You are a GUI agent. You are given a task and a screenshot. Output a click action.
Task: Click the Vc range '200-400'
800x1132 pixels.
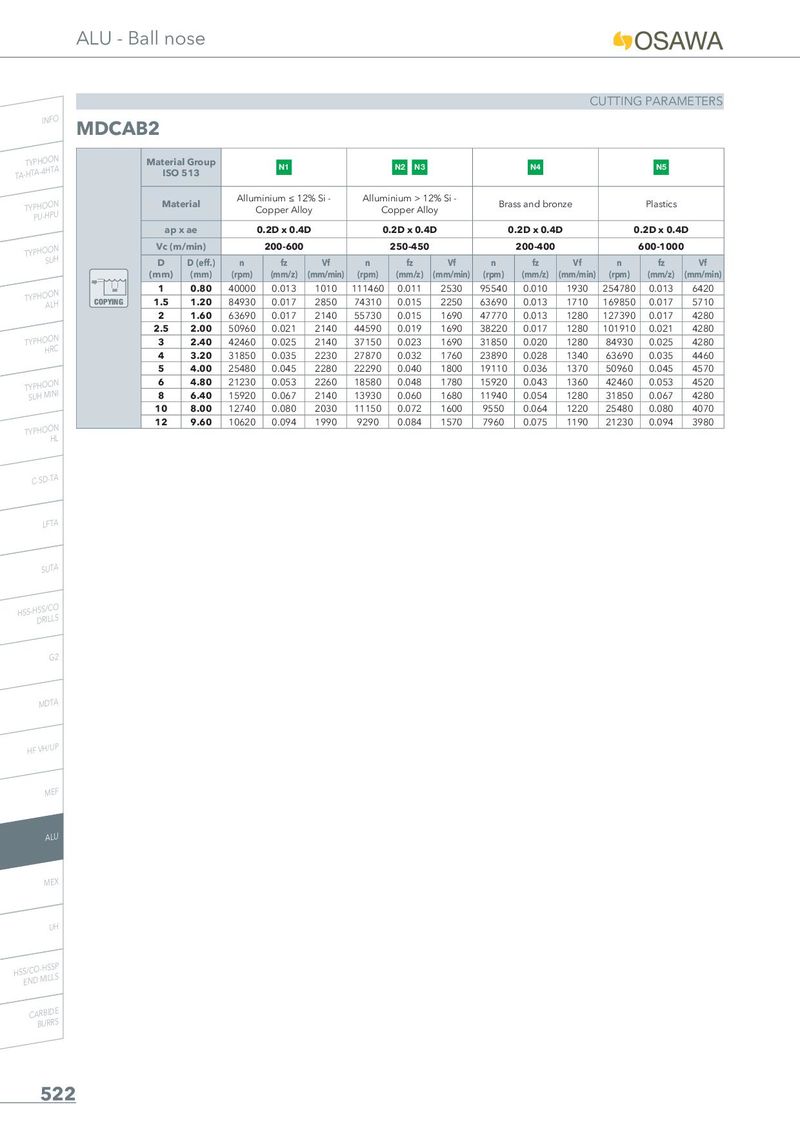[x=535, y=246]
